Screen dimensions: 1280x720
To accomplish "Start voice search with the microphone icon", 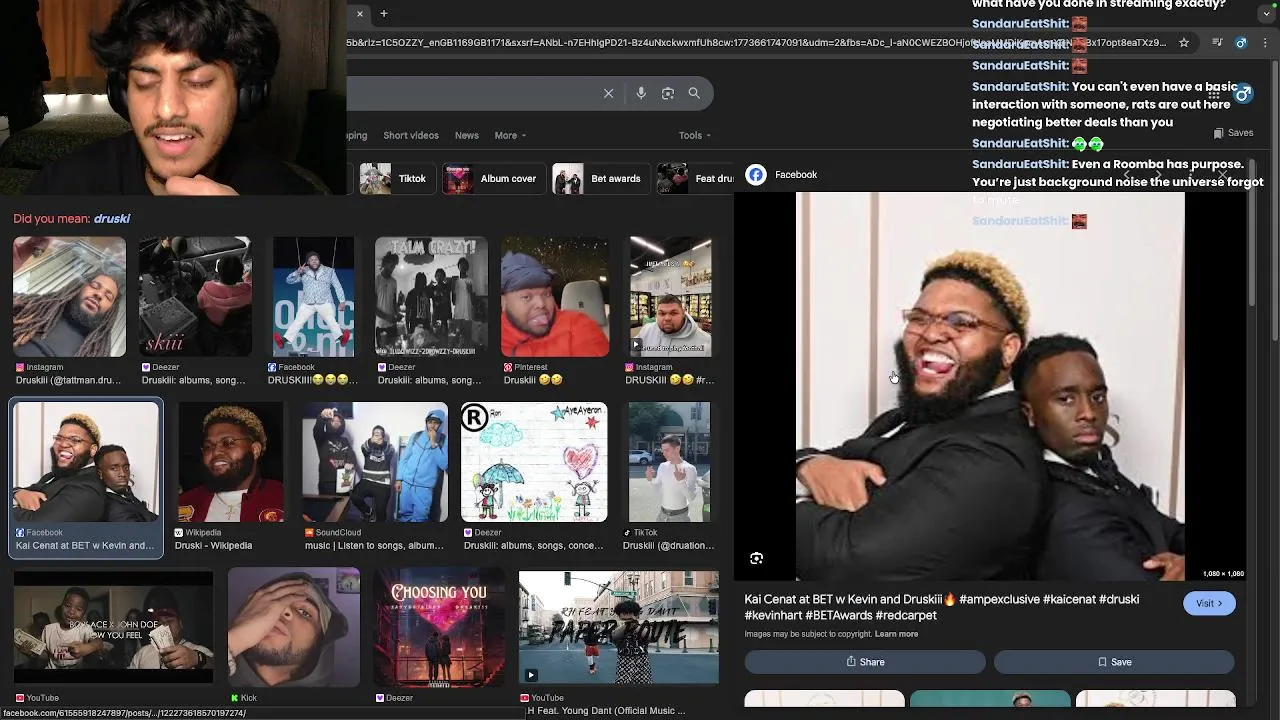I will 641,93.
